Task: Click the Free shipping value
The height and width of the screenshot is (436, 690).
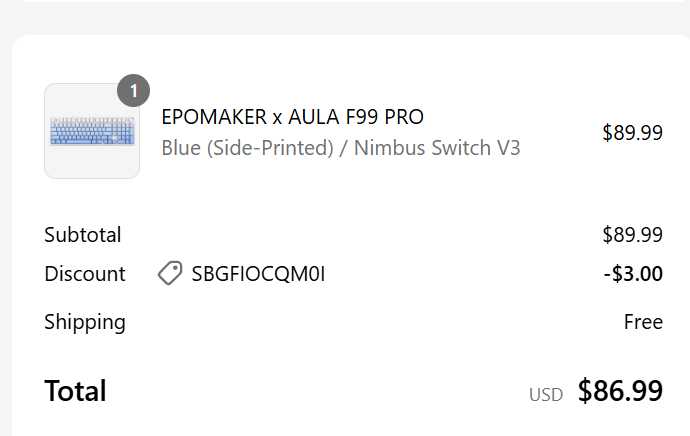Action: [x=643, y=321]
